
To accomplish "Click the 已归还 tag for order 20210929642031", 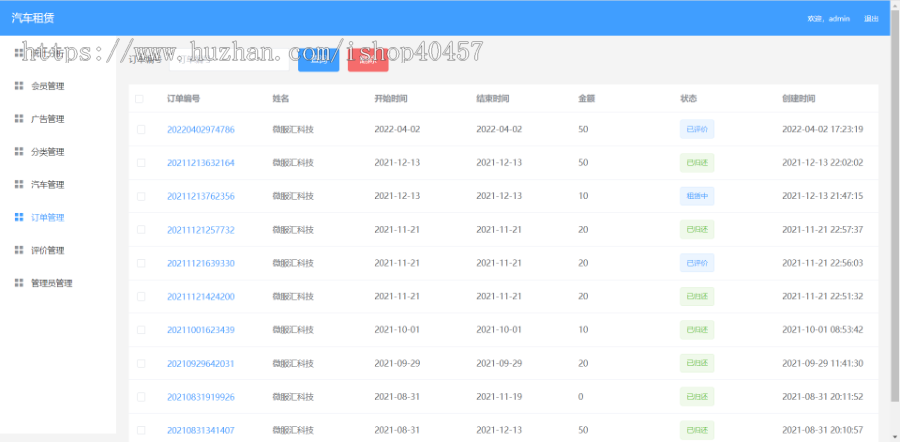I will coord(697,363).
